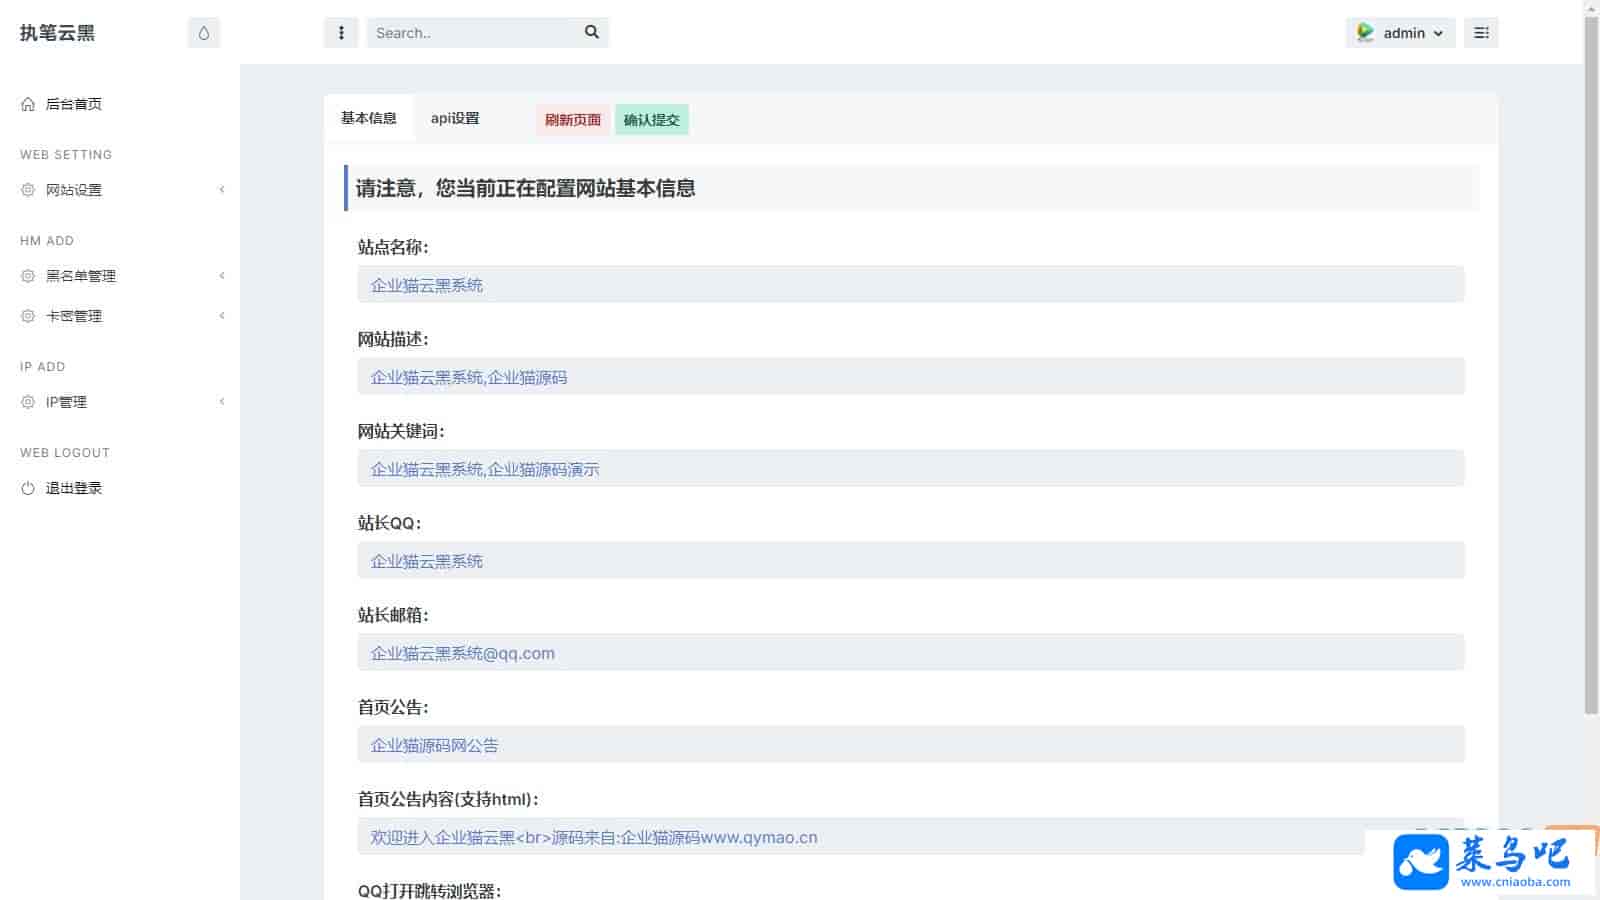The width and height of the screenshot is (1600, 900).
Task: Open 卡密管理 in the sidebar
Action: (74, 316)
